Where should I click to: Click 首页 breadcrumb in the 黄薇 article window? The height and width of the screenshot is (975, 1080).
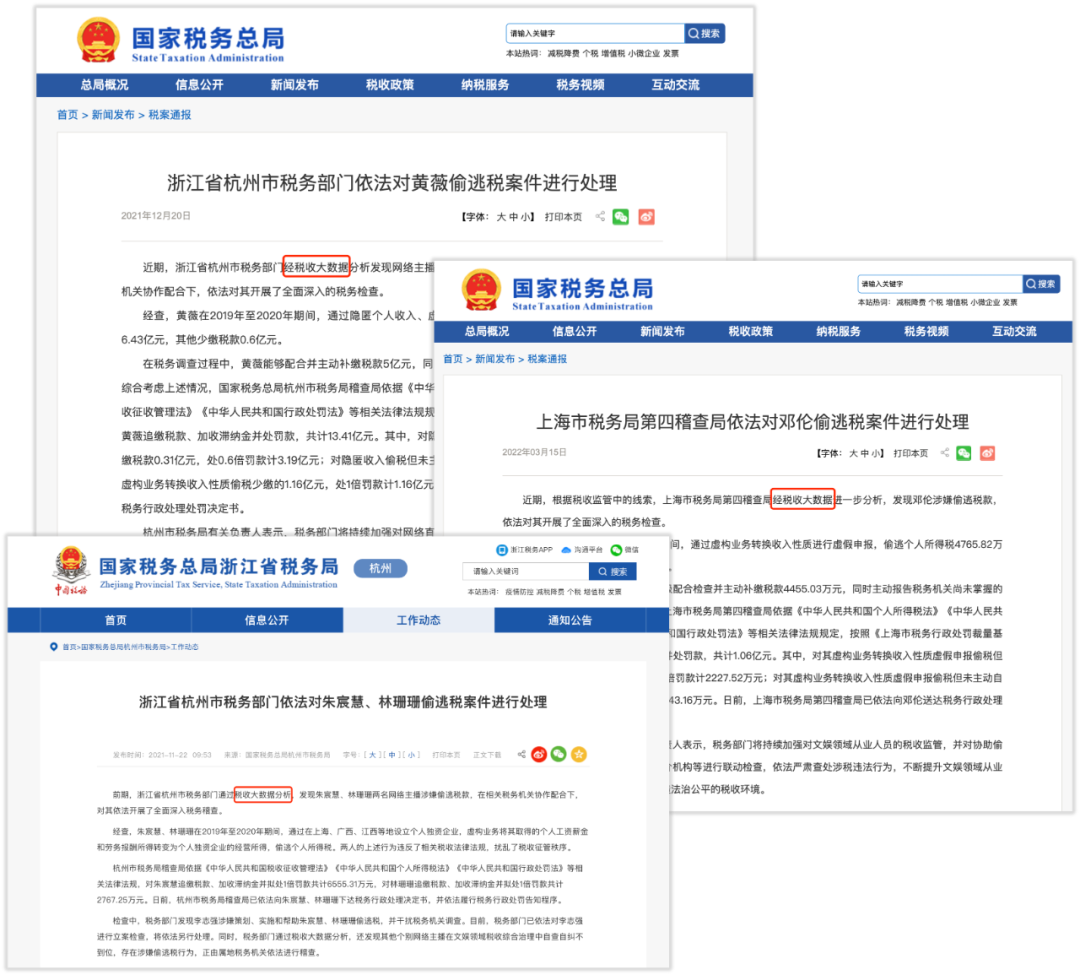click(68, 115)
